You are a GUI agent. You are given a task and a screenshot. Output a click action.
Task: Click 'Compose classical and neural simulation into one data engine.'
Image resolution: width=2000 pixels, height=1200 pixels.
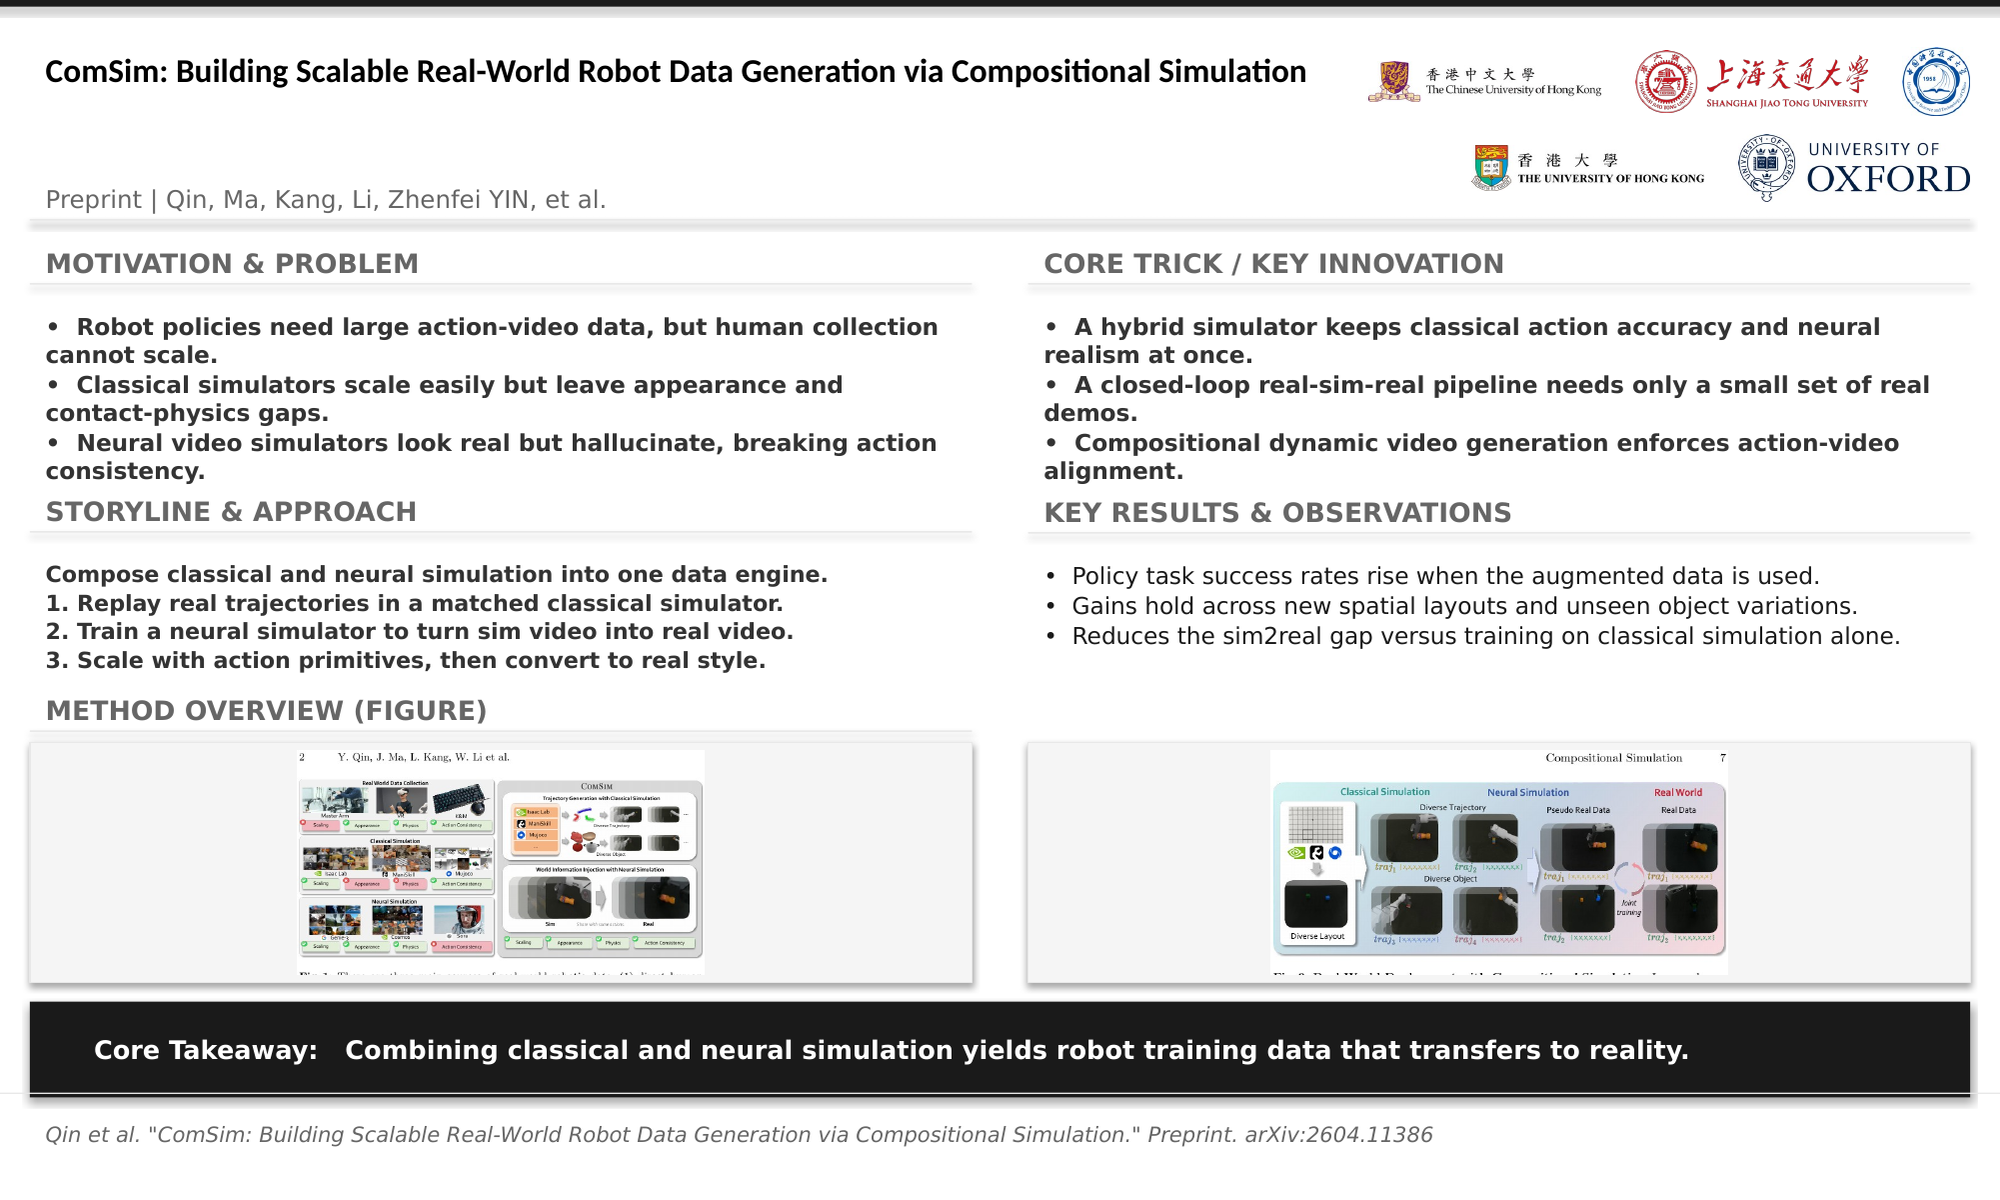click(x=437, y=575)
